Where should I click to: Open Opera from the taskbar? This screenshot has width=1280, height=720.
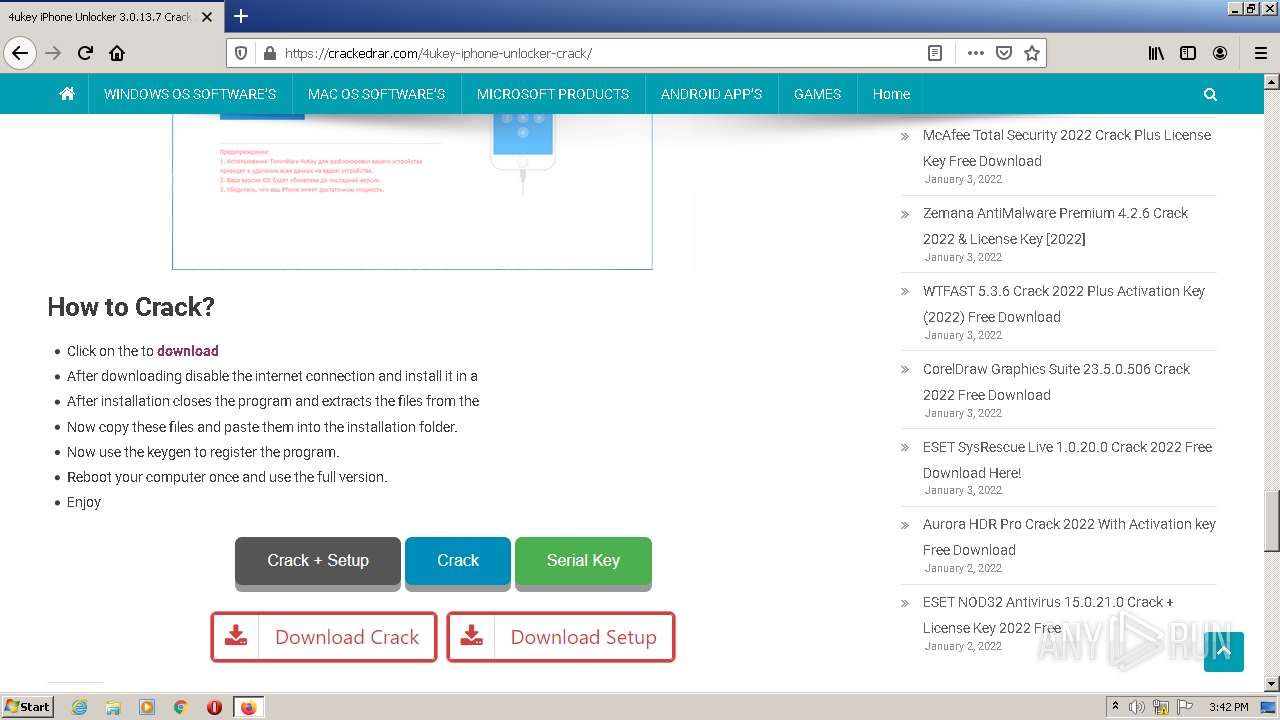pyautogui.click(x=214, y=707)
